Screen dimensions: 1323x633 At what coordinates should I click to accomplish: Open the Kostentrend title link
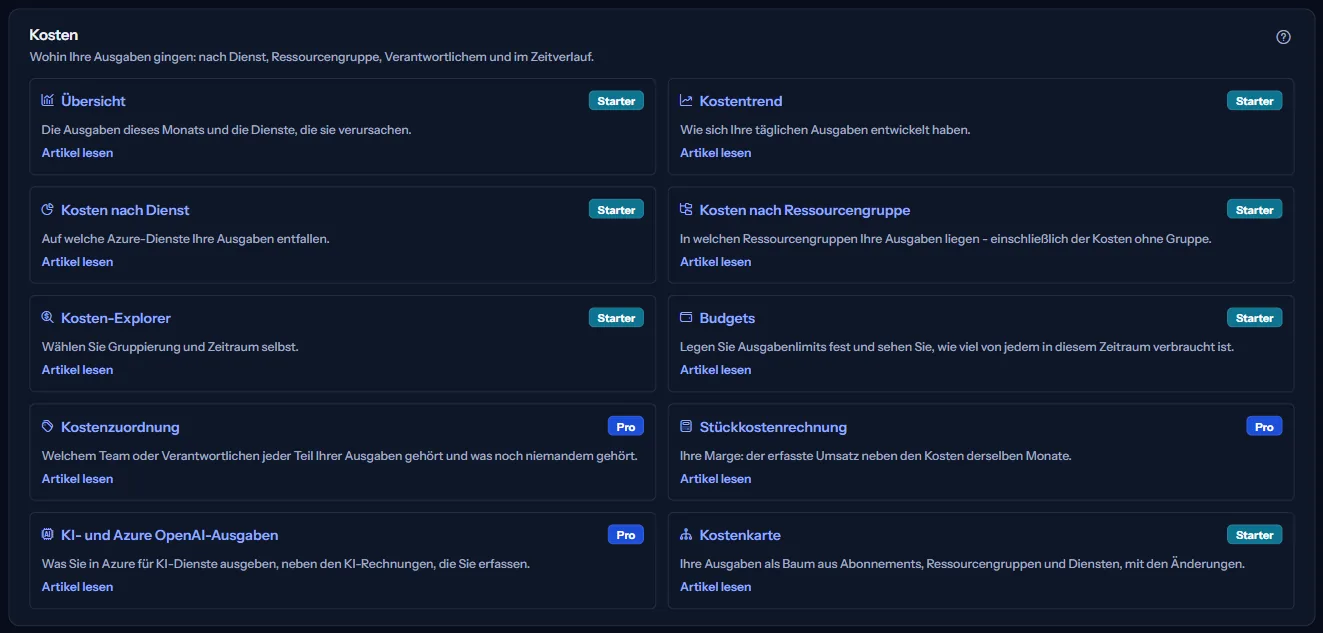(741, 101)
